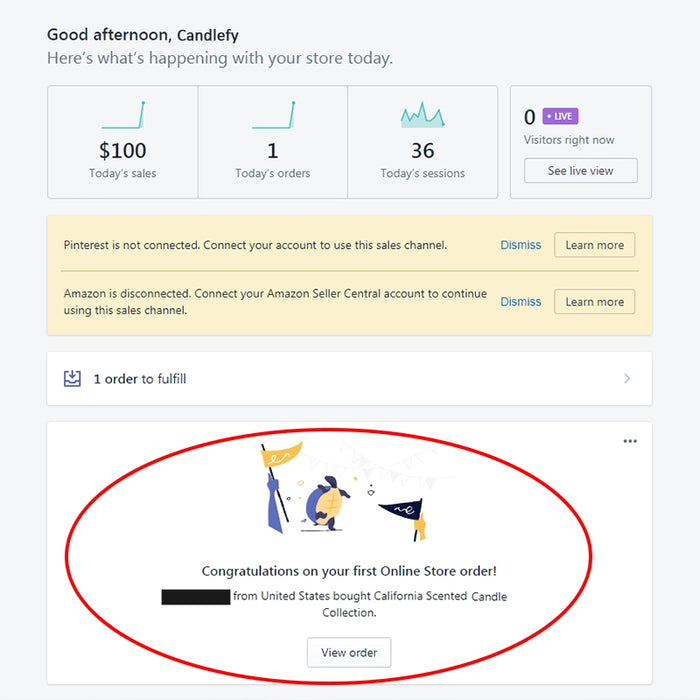Click the Today's sessions area chart icon
Image resolution: width=700 pixels, height=700 pixels.
pyautogui.click(x=422, y=115)
